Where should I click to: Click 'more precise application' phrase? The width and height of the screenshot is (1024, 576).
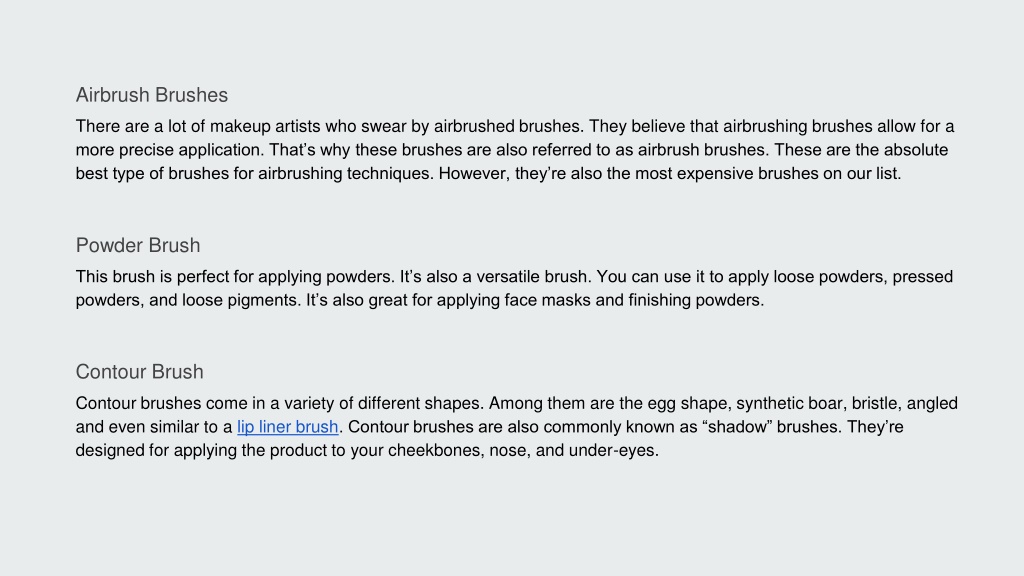point(169,150)
